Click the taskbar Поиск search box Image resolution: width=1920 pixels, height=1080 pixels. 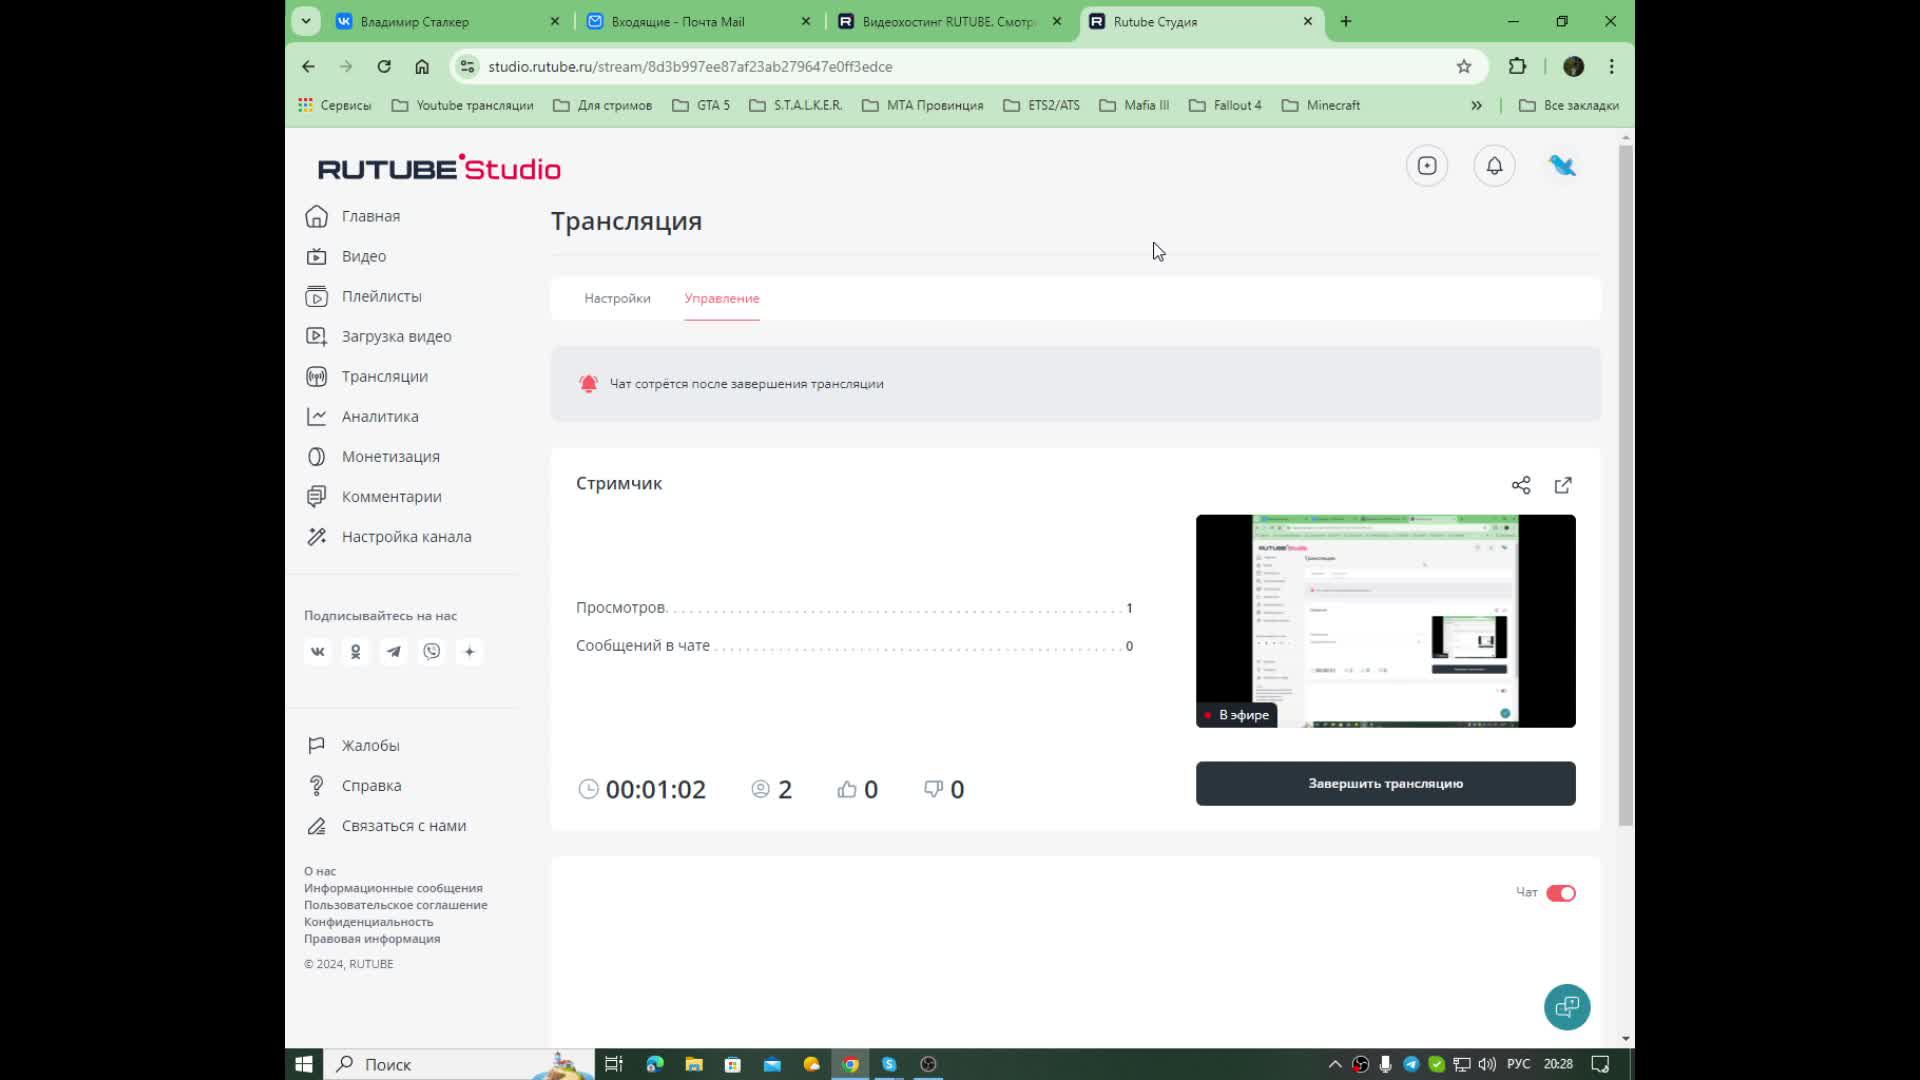pos(459,1064)
